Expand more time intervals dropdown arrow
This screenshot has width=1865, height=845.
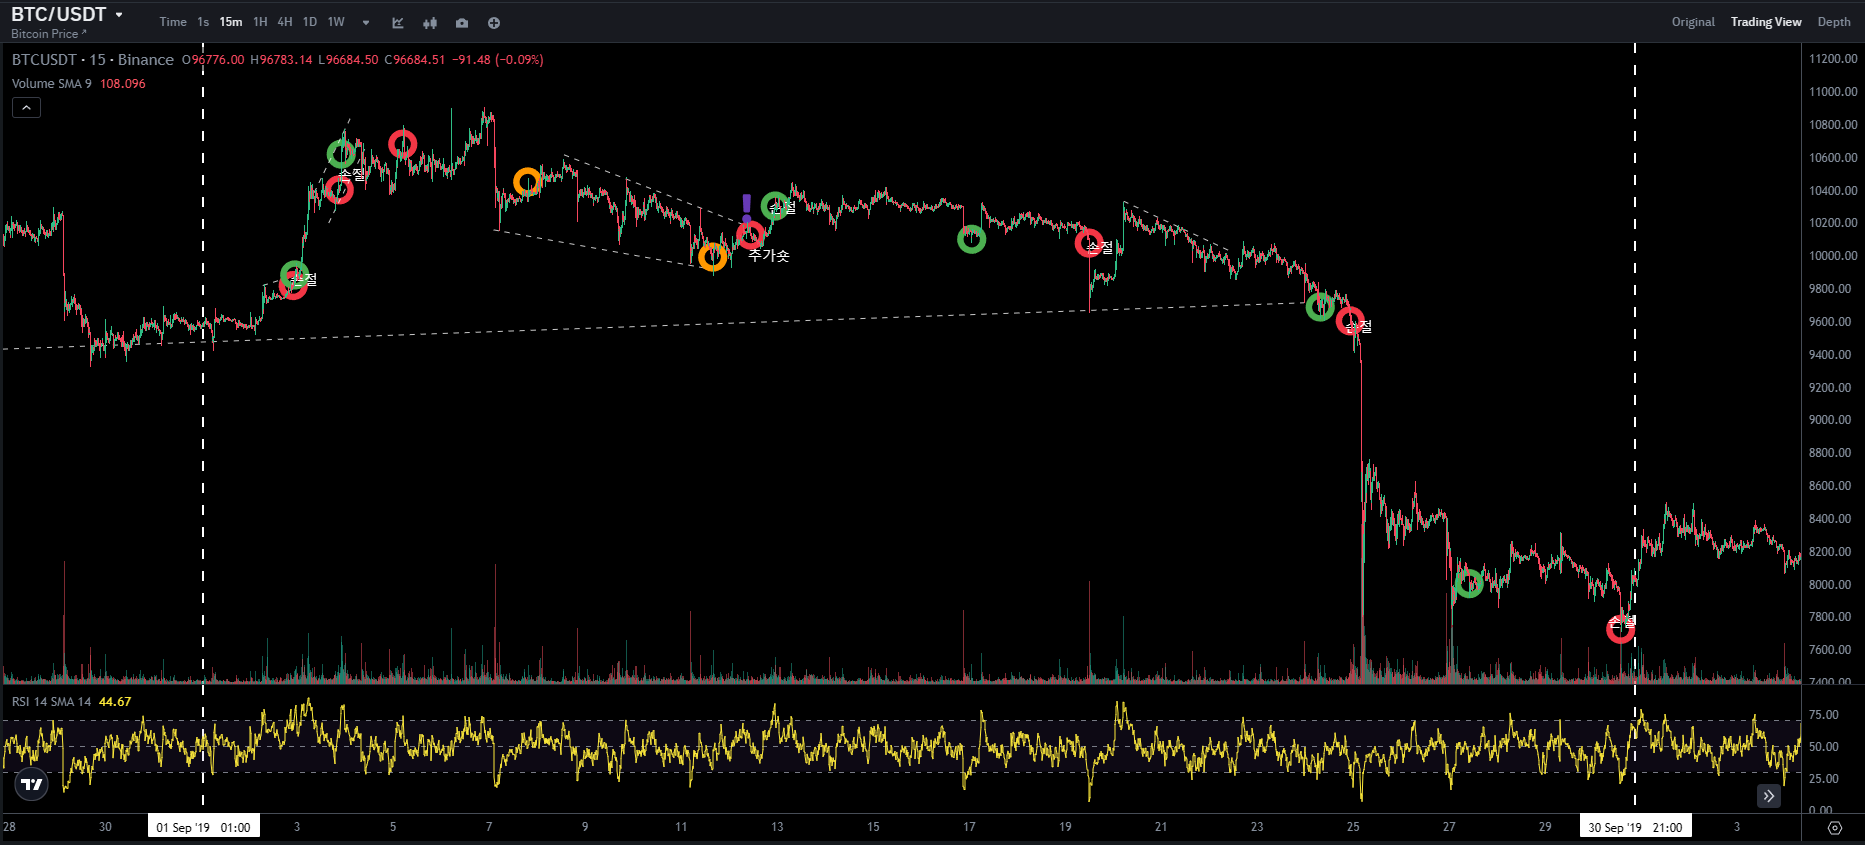366,22
